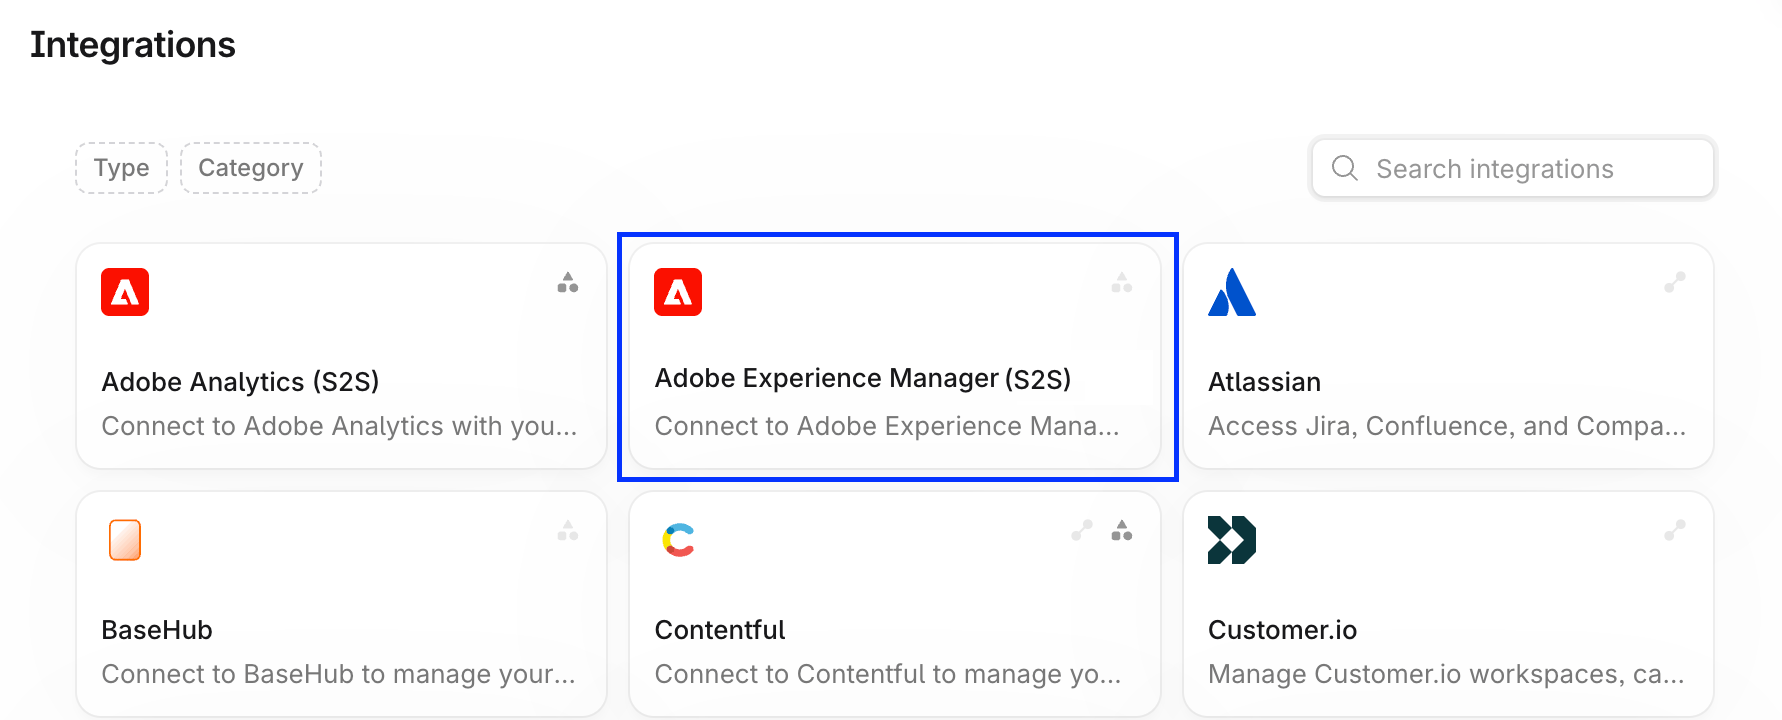Screen dimensions: 1782x720
Task: Click the Integrations page heading
Action: (x=133, y=45)
